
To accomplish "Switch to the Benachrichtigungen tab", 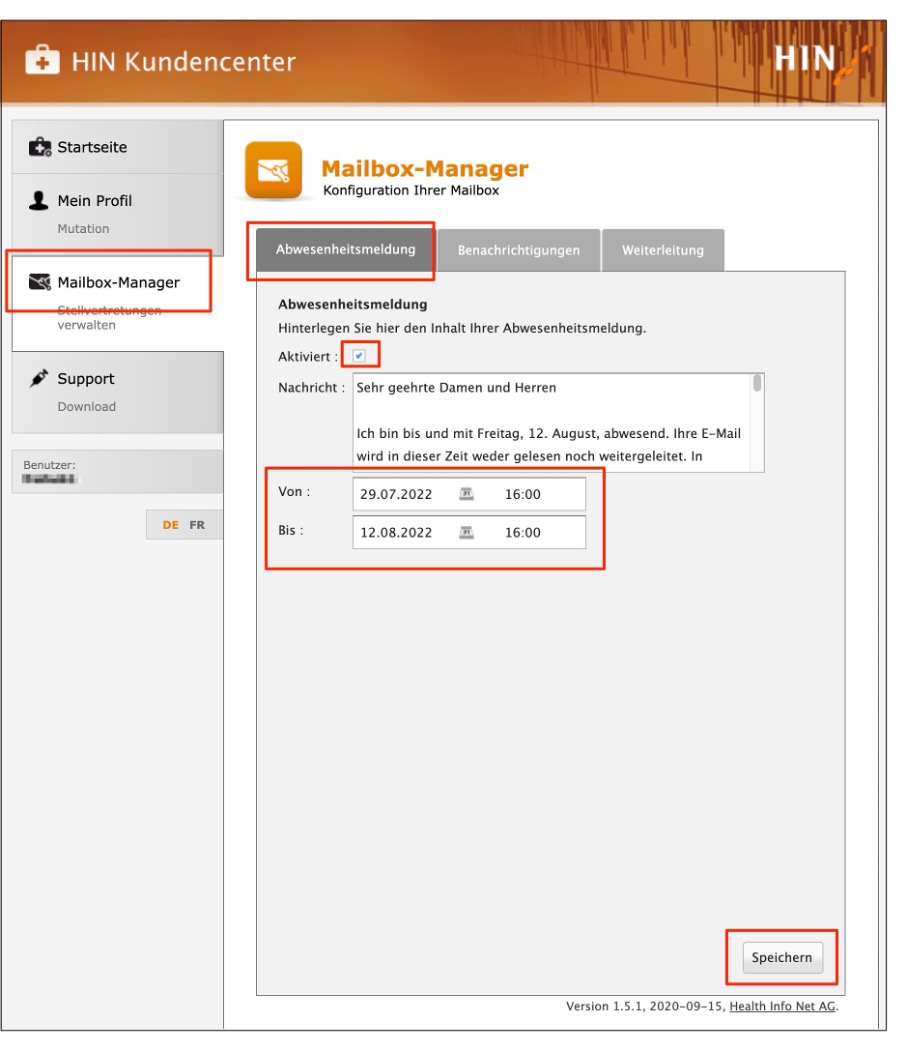I will point(518,251).
